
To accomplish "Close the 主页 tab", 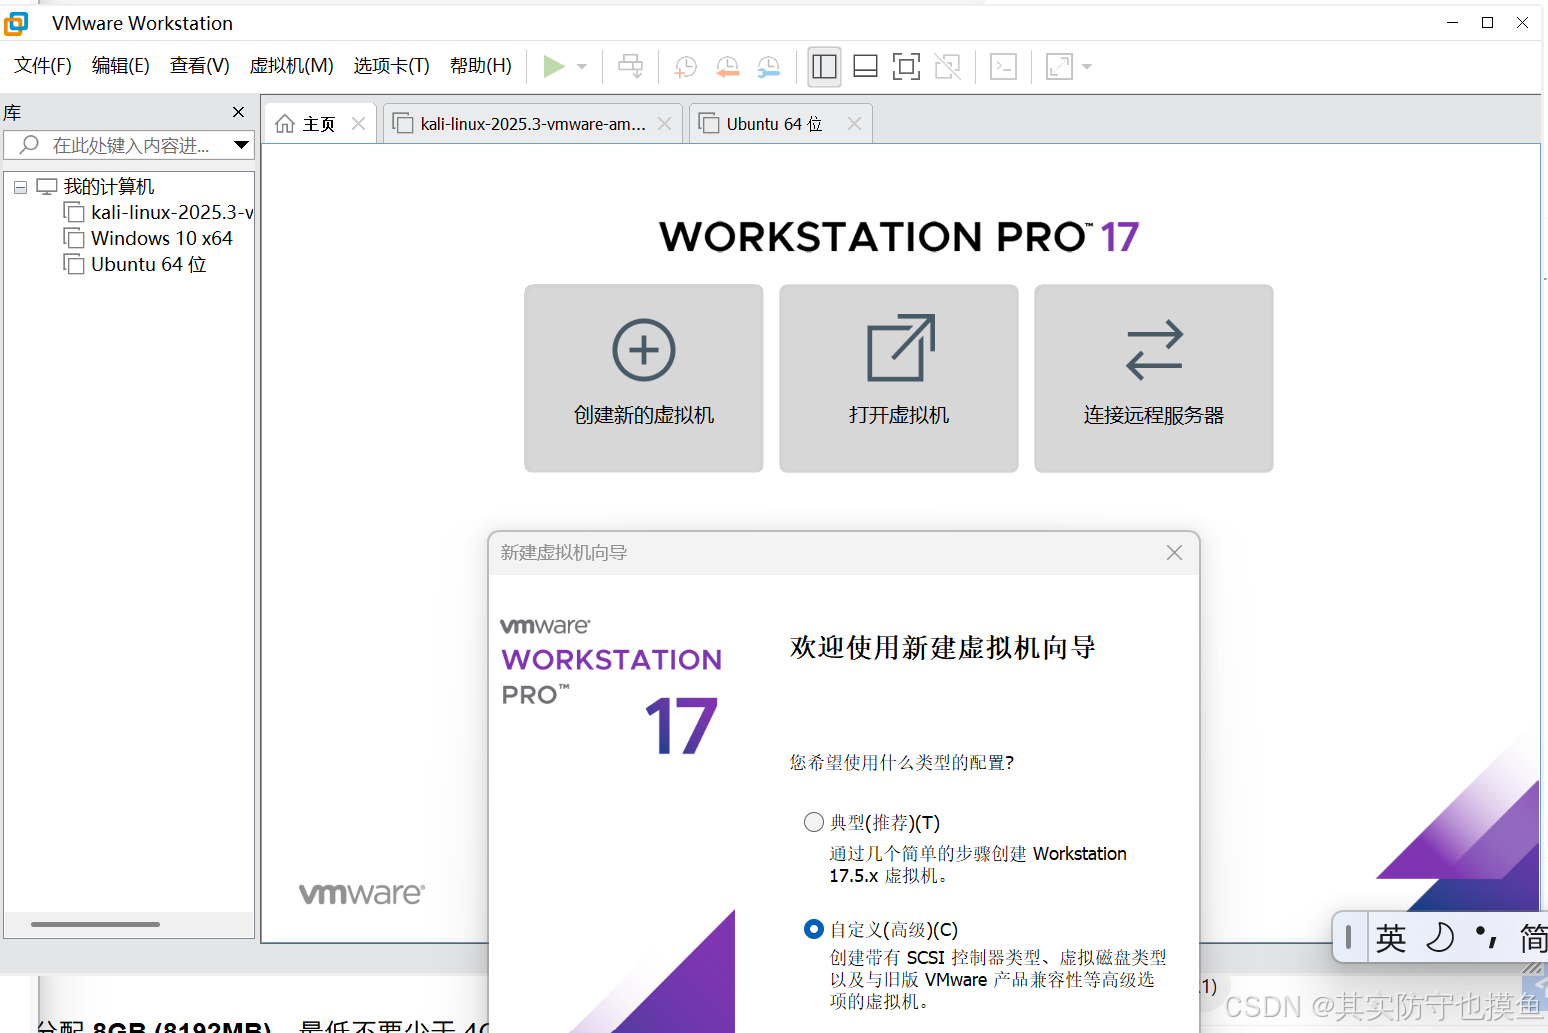I will pos(359,124).
